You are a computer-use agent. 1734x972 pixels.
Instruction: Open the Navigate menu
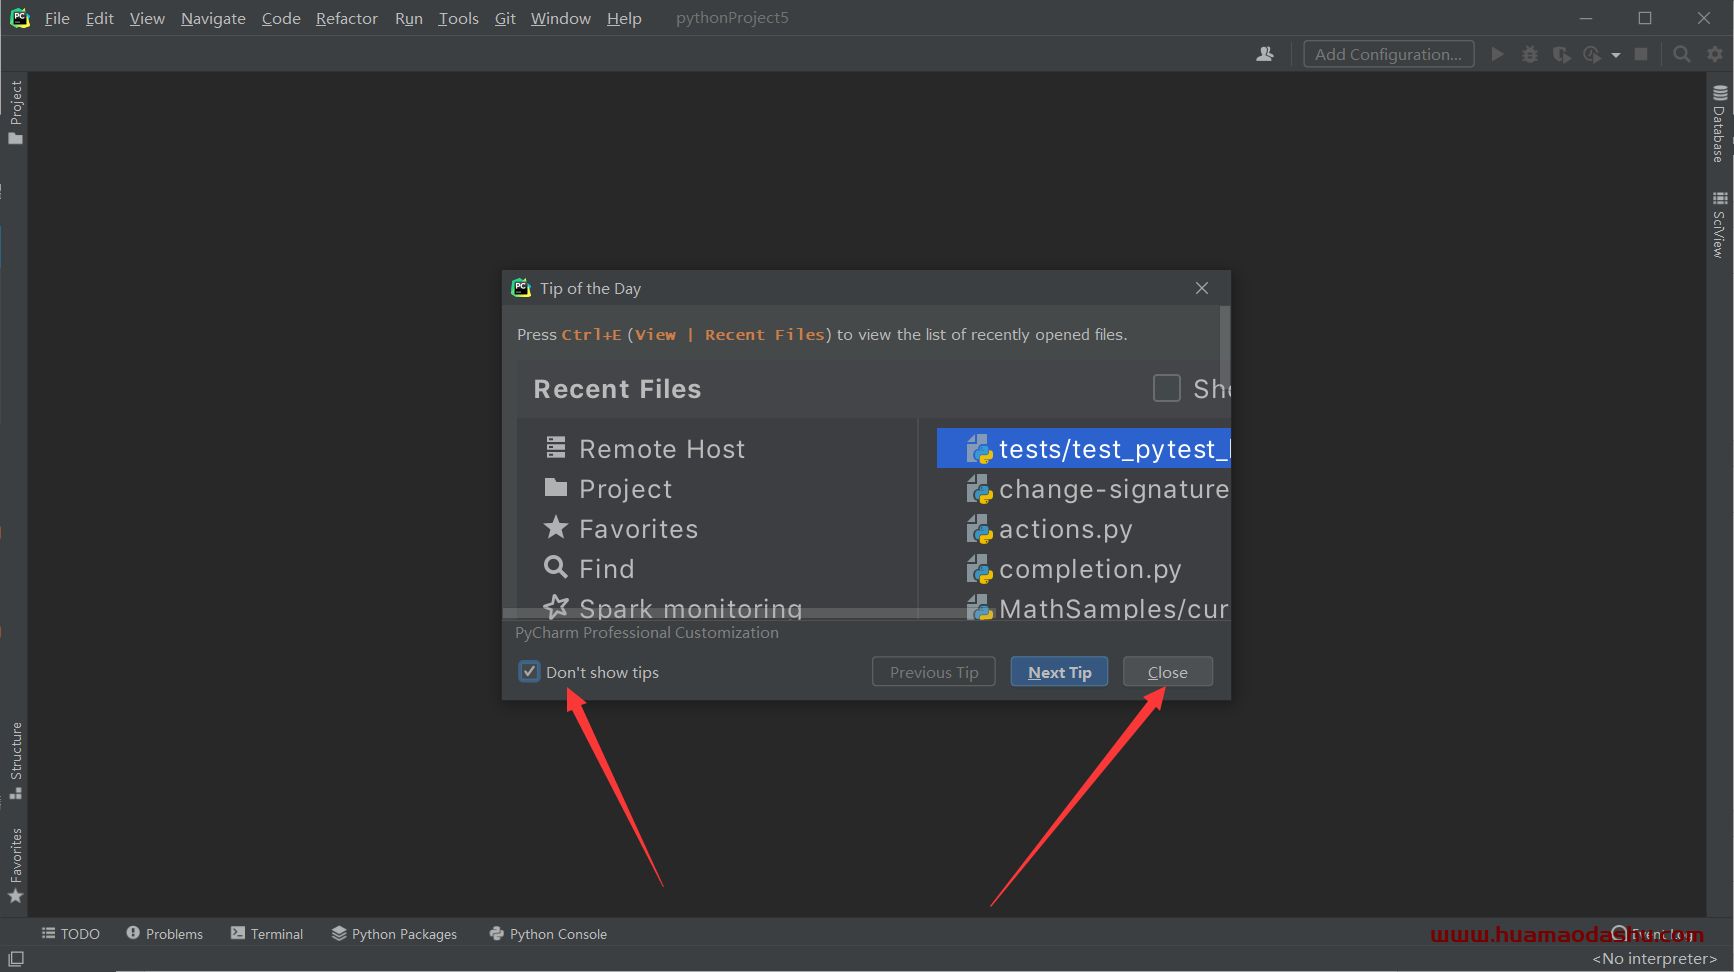tap(213, 18)
